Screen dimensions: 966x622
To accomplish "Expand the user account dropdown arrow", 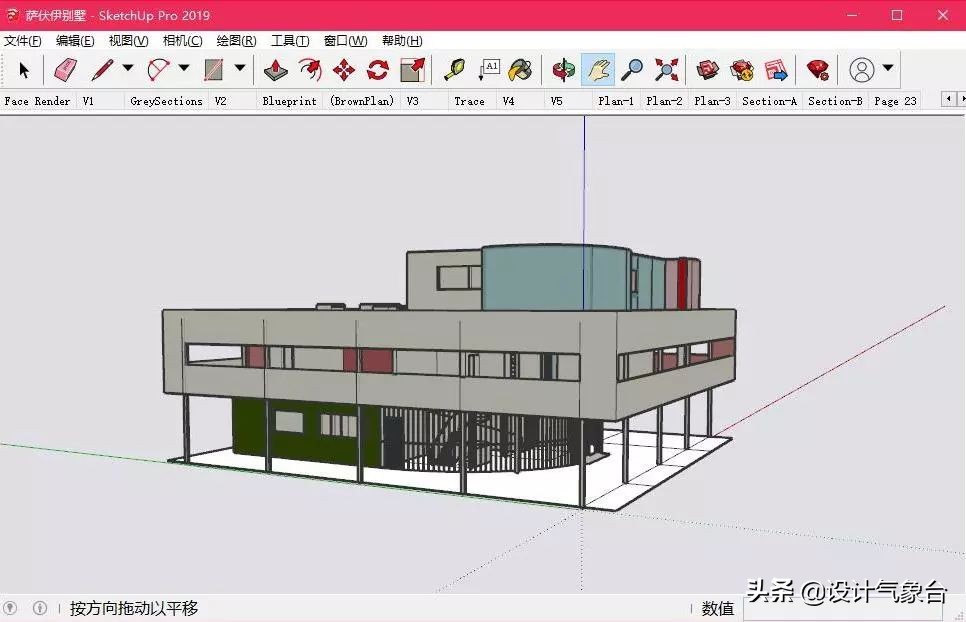I will click(x=888, y=68).
